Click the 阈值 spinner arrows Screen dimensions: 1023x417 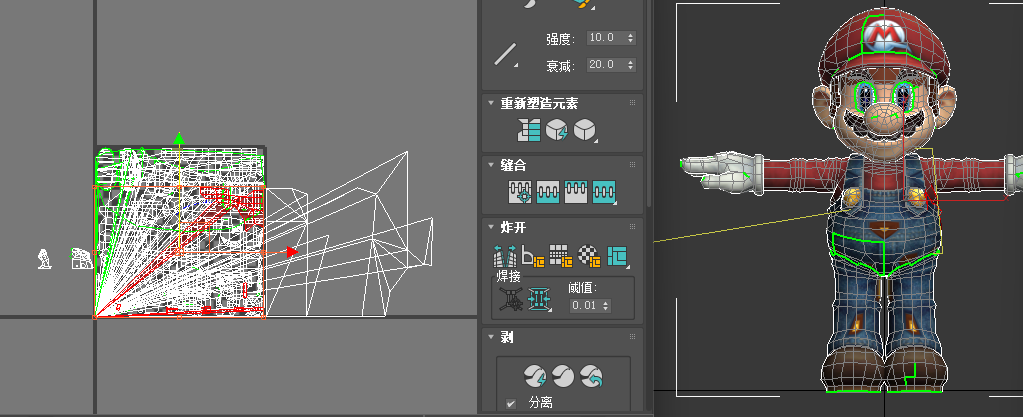coord(606,305)
